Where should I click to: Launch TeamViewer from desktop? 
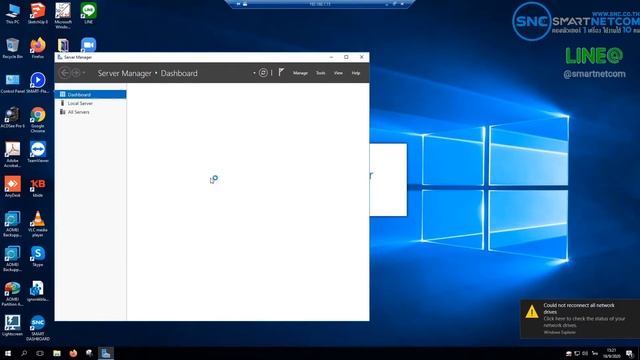pyautogui.click(x=38, y=152)
